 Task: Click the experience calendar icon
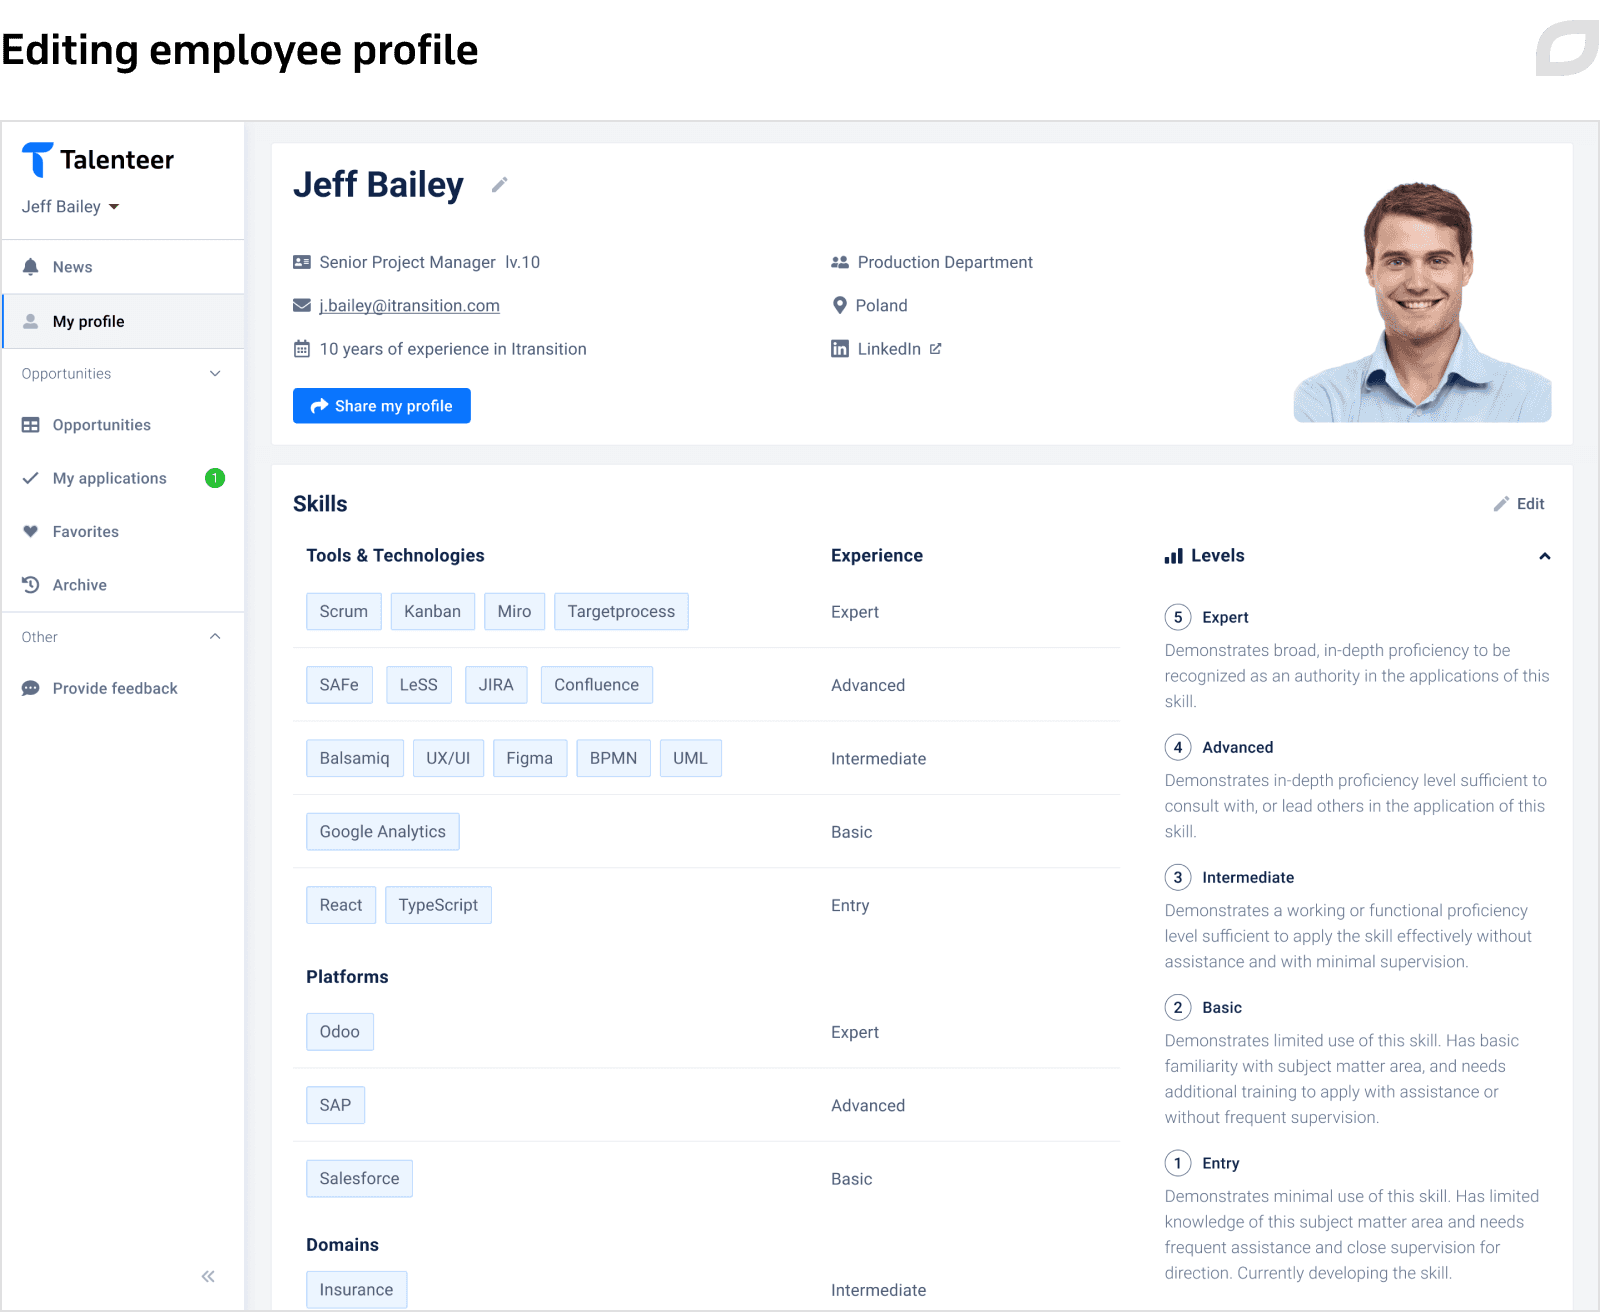pyautogui.click(x=302, y=349)
